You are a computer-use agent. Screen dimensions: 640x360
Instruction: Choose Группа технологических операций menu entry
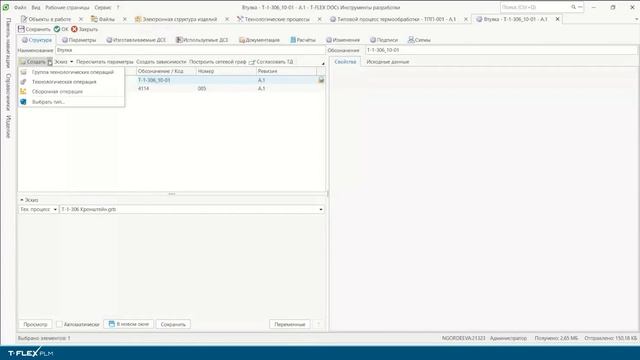click(72, 72)
